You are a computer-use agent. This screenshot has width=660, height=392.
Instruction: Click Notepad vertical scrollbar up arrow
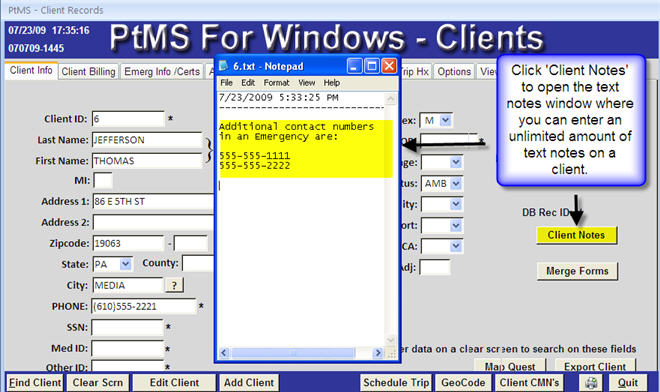[x=391, y=99]
